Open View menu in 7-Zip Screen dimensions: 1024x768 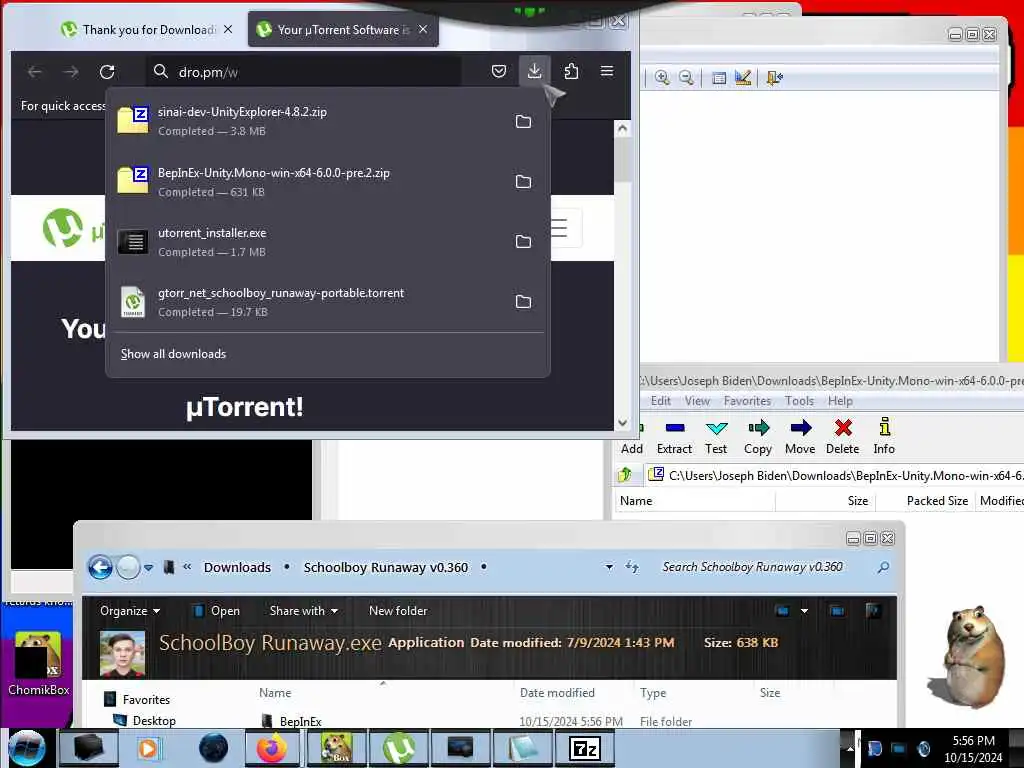697,401
